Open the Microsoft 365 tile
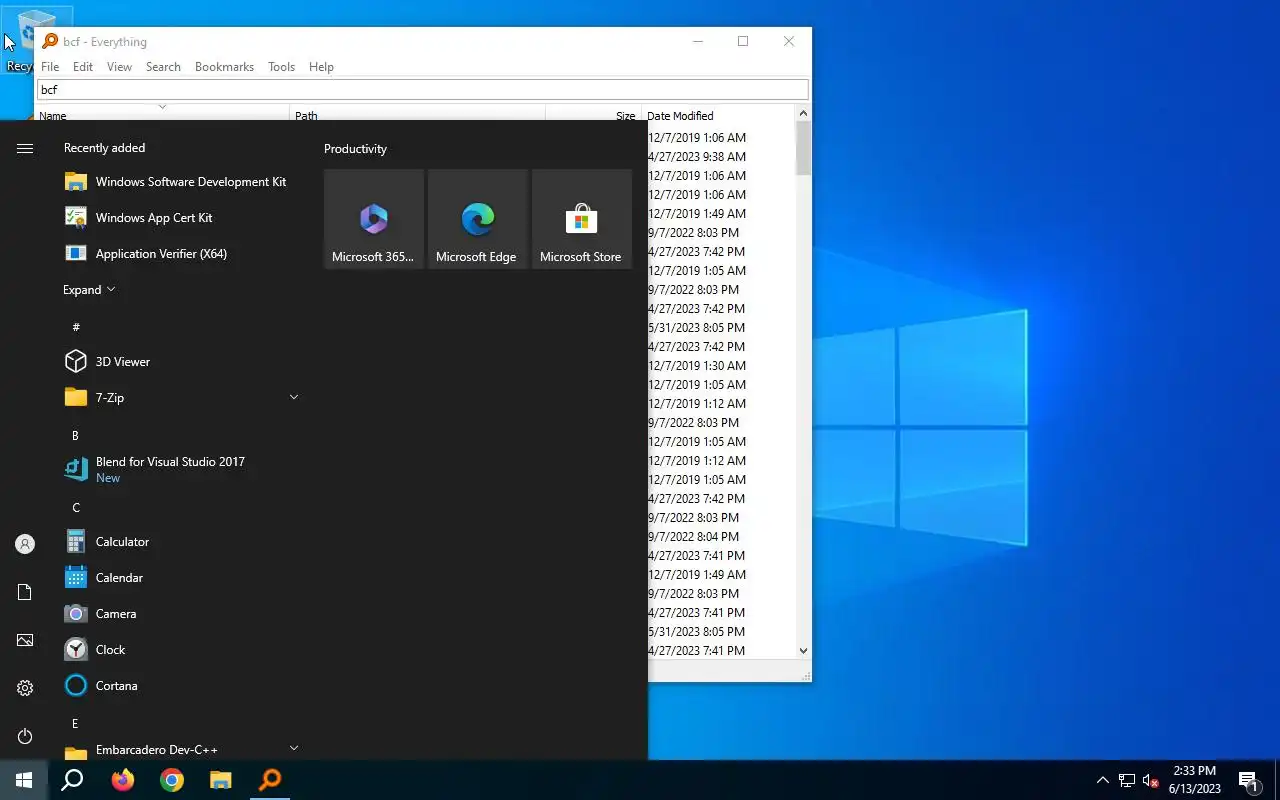The width and height of the screenshot is (1280, 800). (x=374, y=219)
